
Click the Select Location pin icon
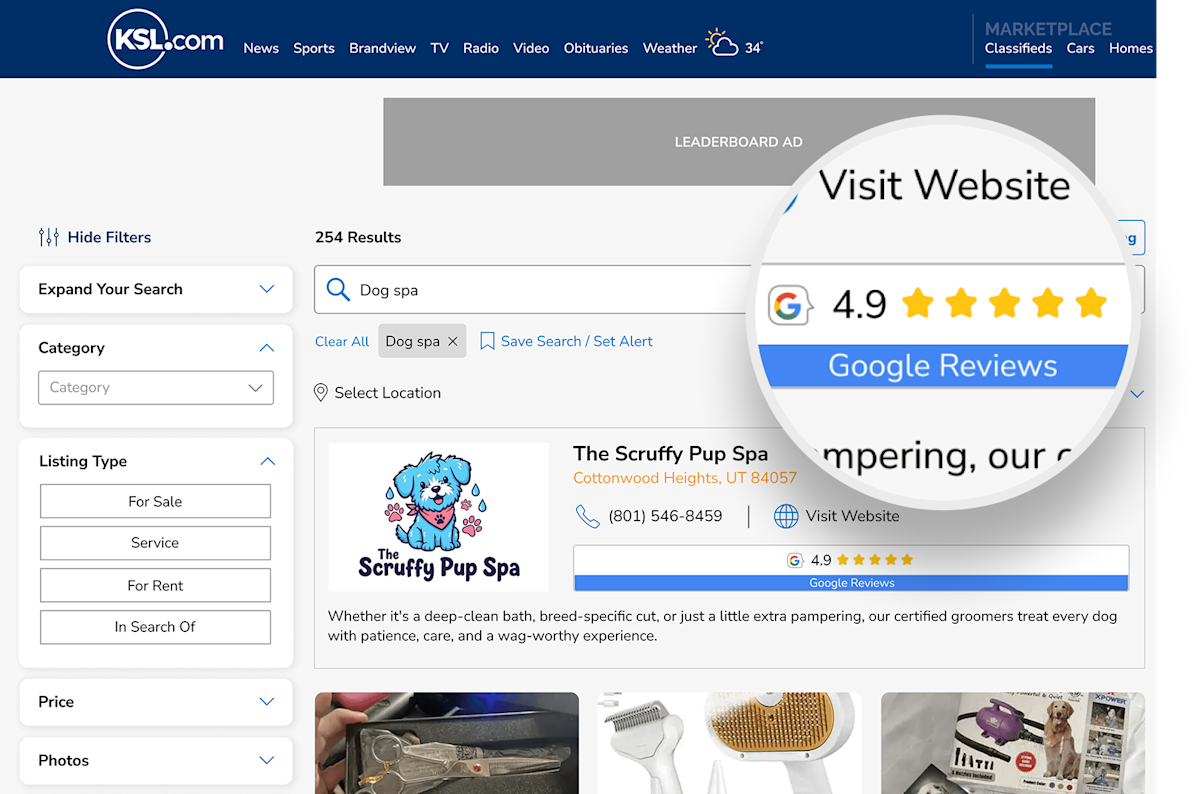[x=321, y=393]
